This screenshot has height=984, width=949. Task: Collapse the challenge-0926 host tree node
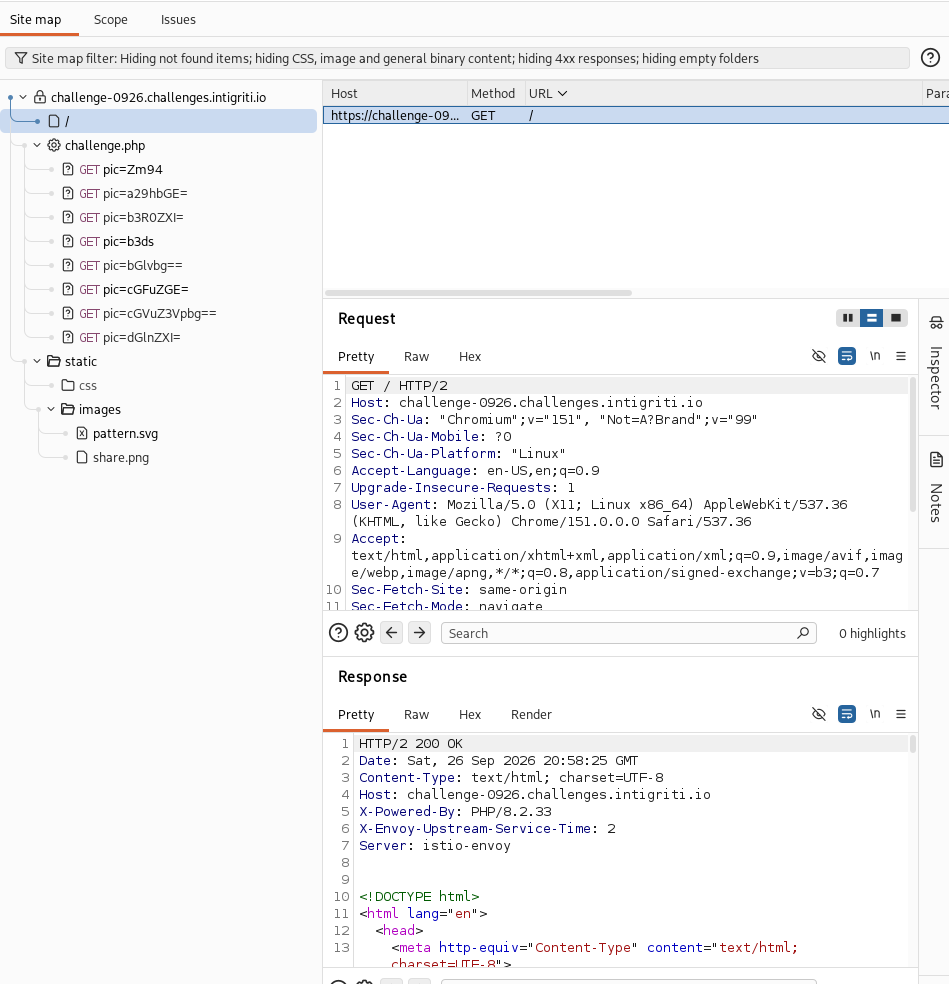click(23, 97)
